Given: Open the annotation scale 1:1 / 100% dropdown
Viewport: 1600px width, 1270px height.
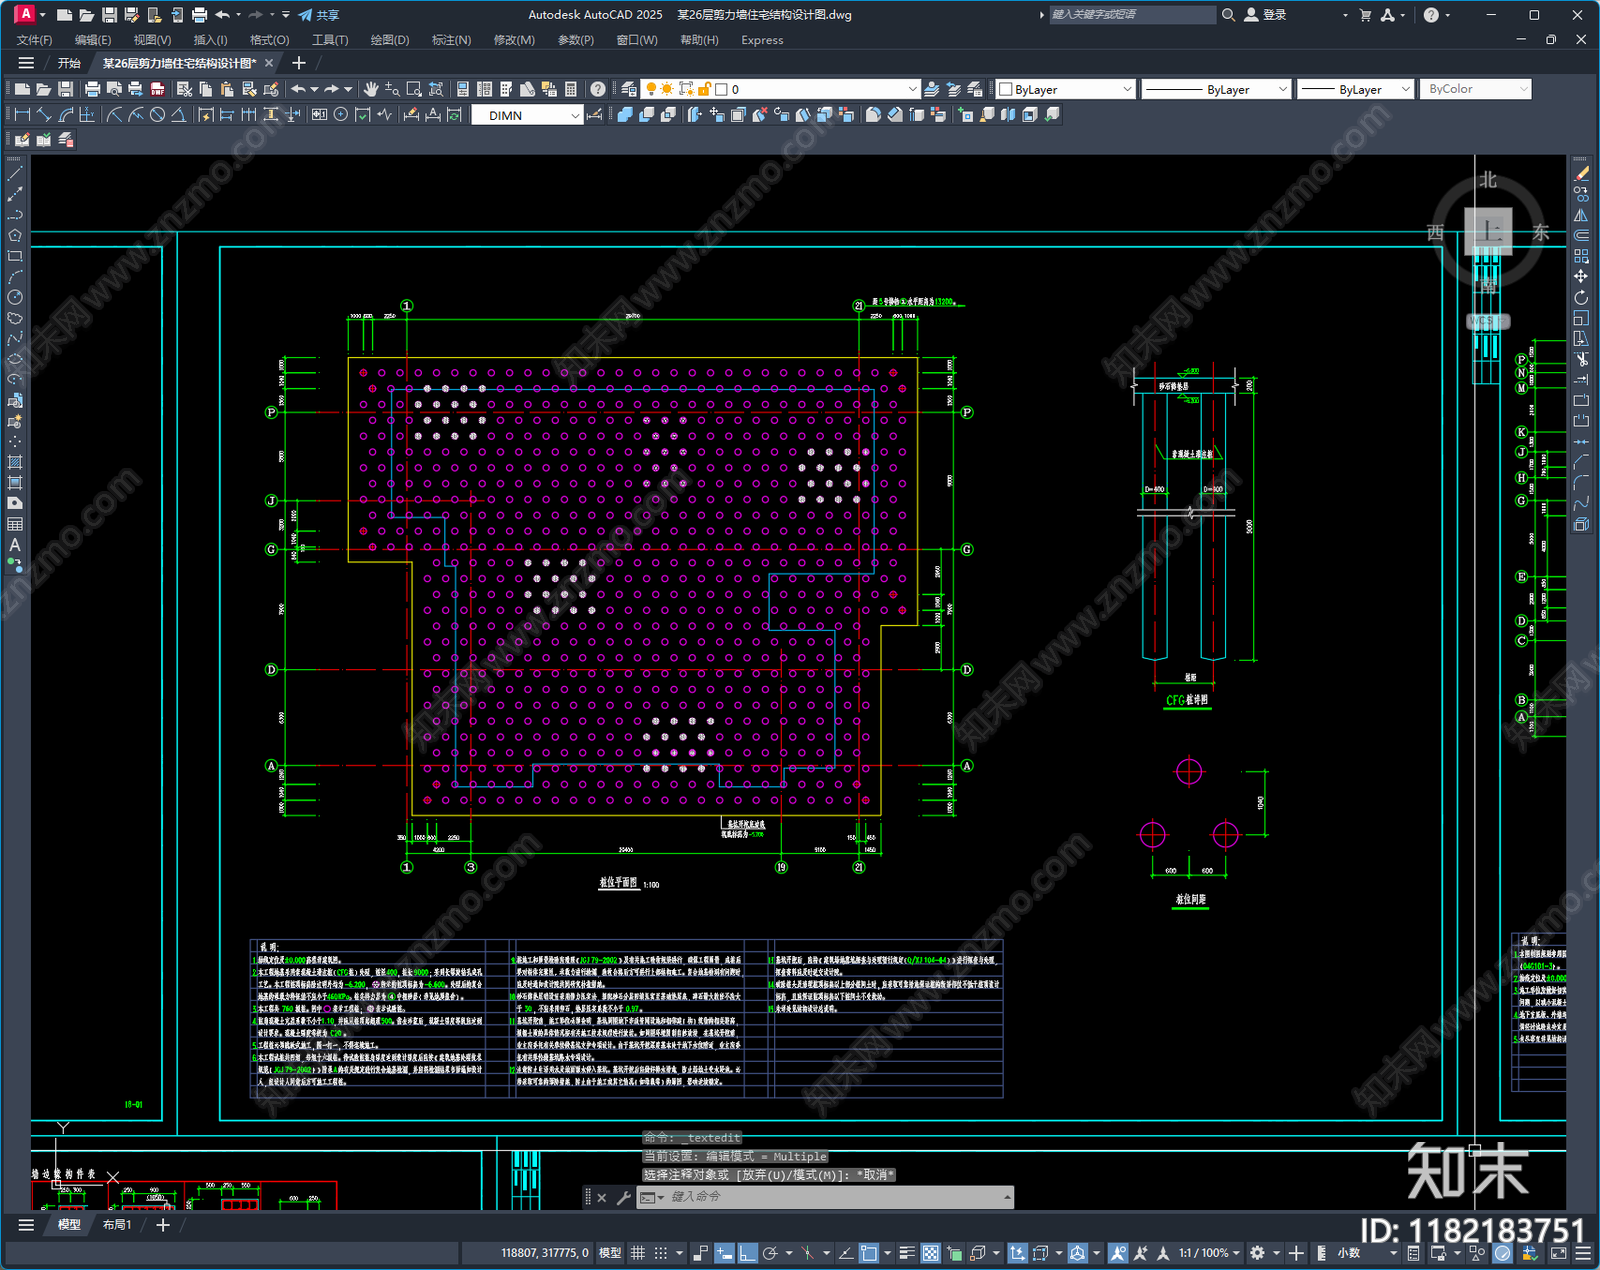Looking at the screenshot, I should click(1209, 1253).
